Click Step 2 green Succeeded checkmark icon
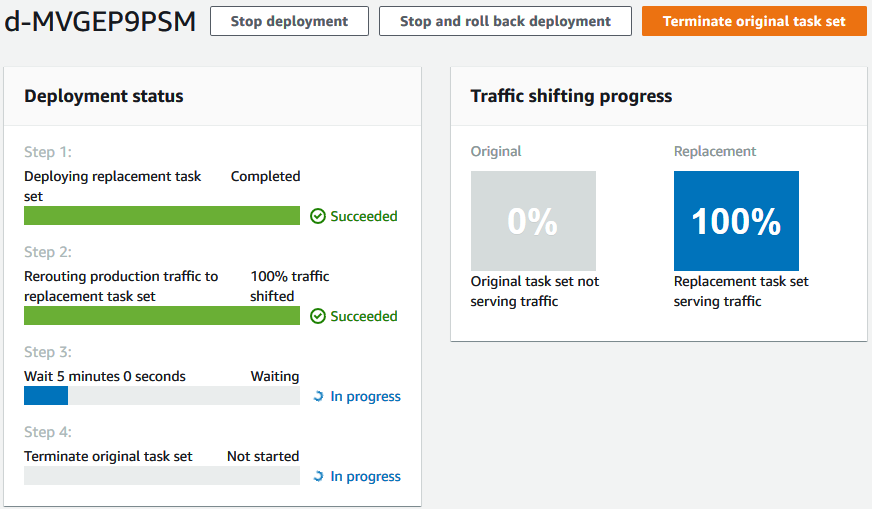872x509 pixels. coord(318,316)
